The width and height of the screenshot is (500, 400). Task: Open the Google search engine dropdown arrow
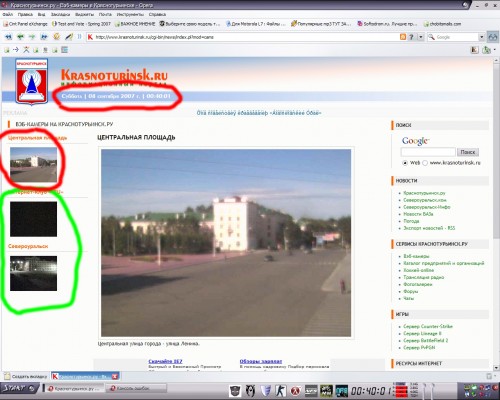coord(481,37)
